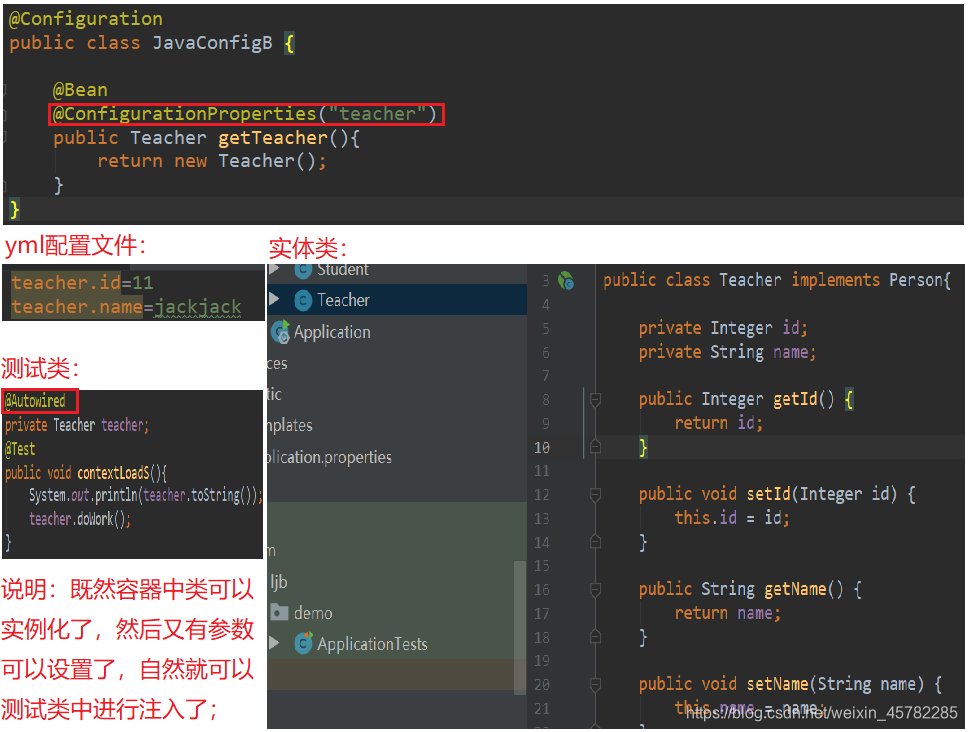968x732 pixels.
Task: Select Student in the project tree
Action: [397, 272]
